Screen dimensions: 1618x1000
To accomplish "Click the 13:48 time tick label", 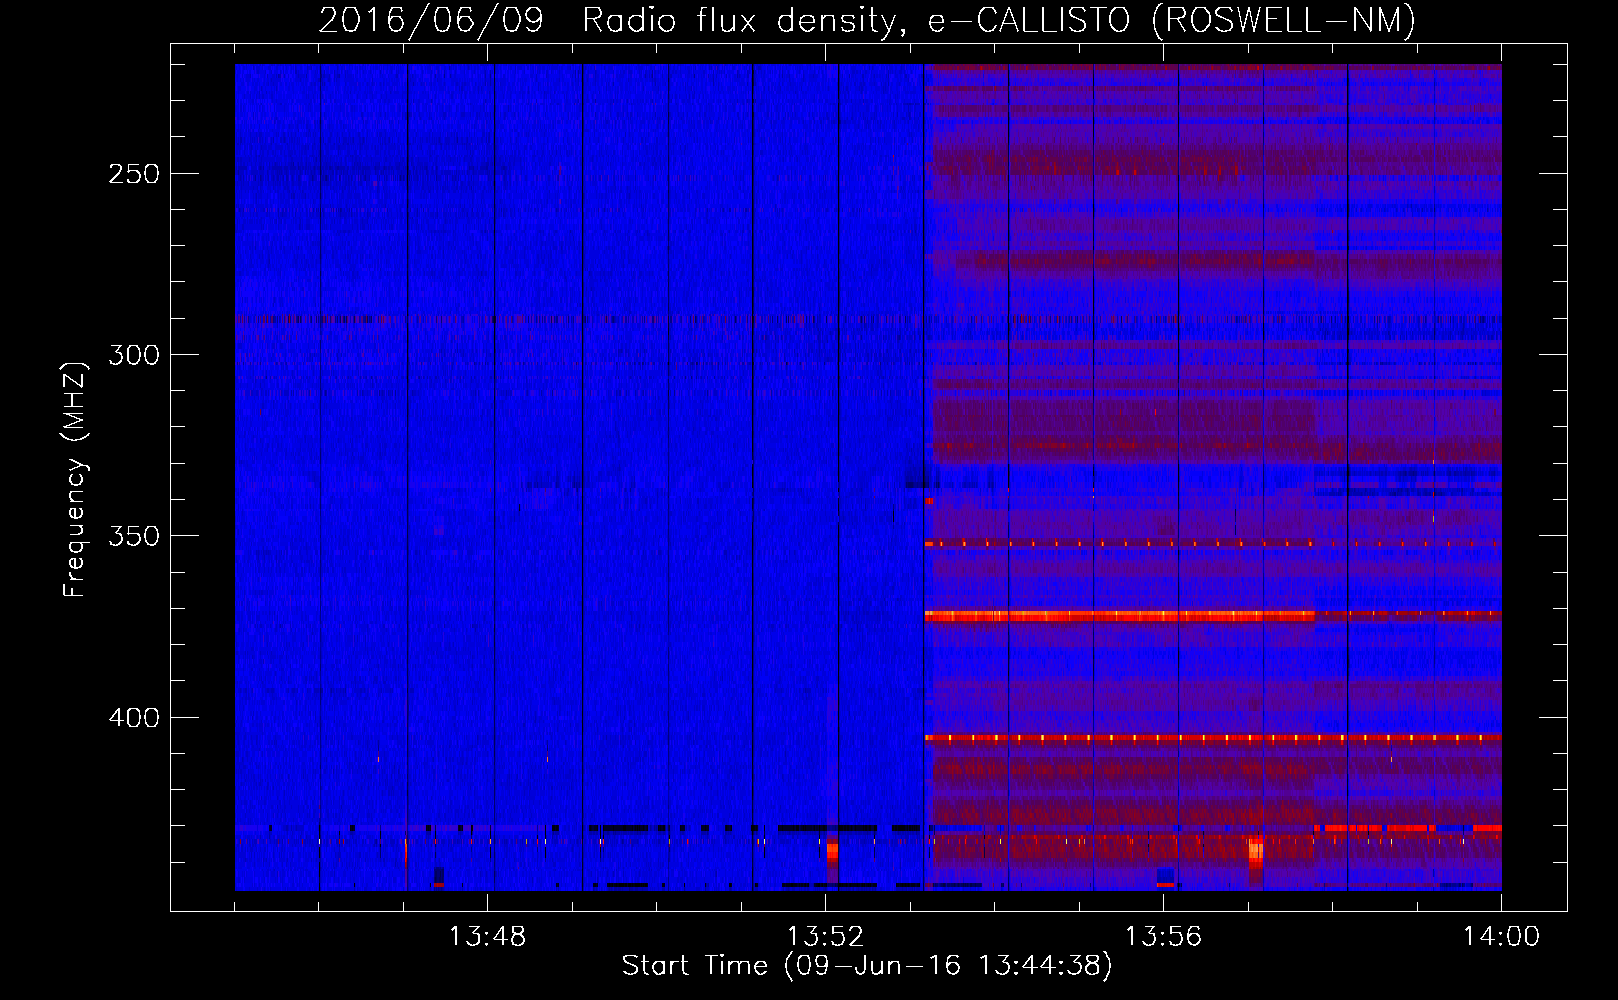I will coord(487,937).
